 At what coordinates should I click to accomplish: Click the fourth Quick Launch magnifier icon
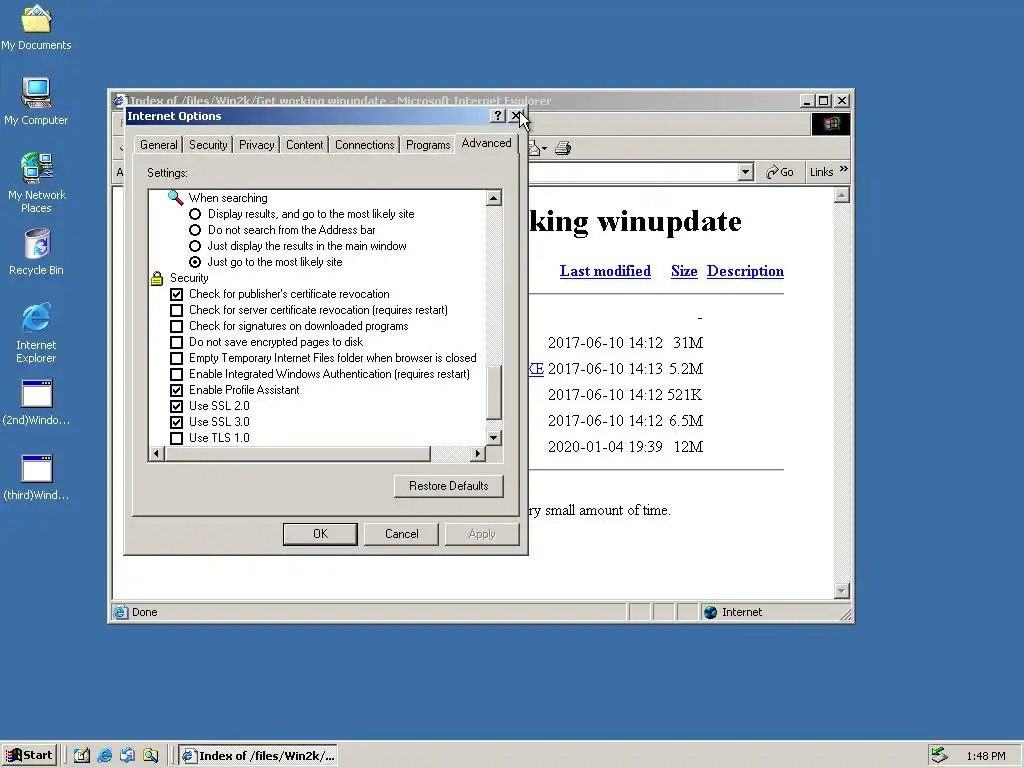click(150, 756)
